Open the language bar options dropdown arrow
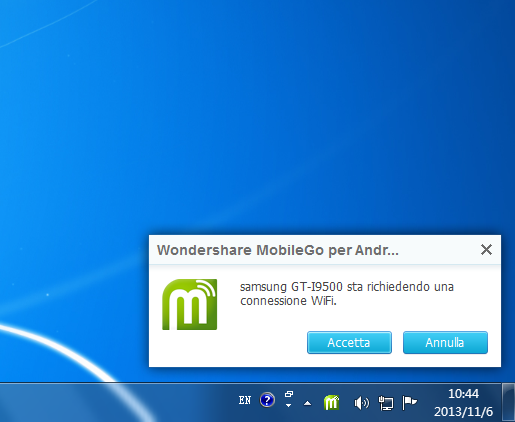The height and width of the screenshot is (422, 515). coord(289,406)
